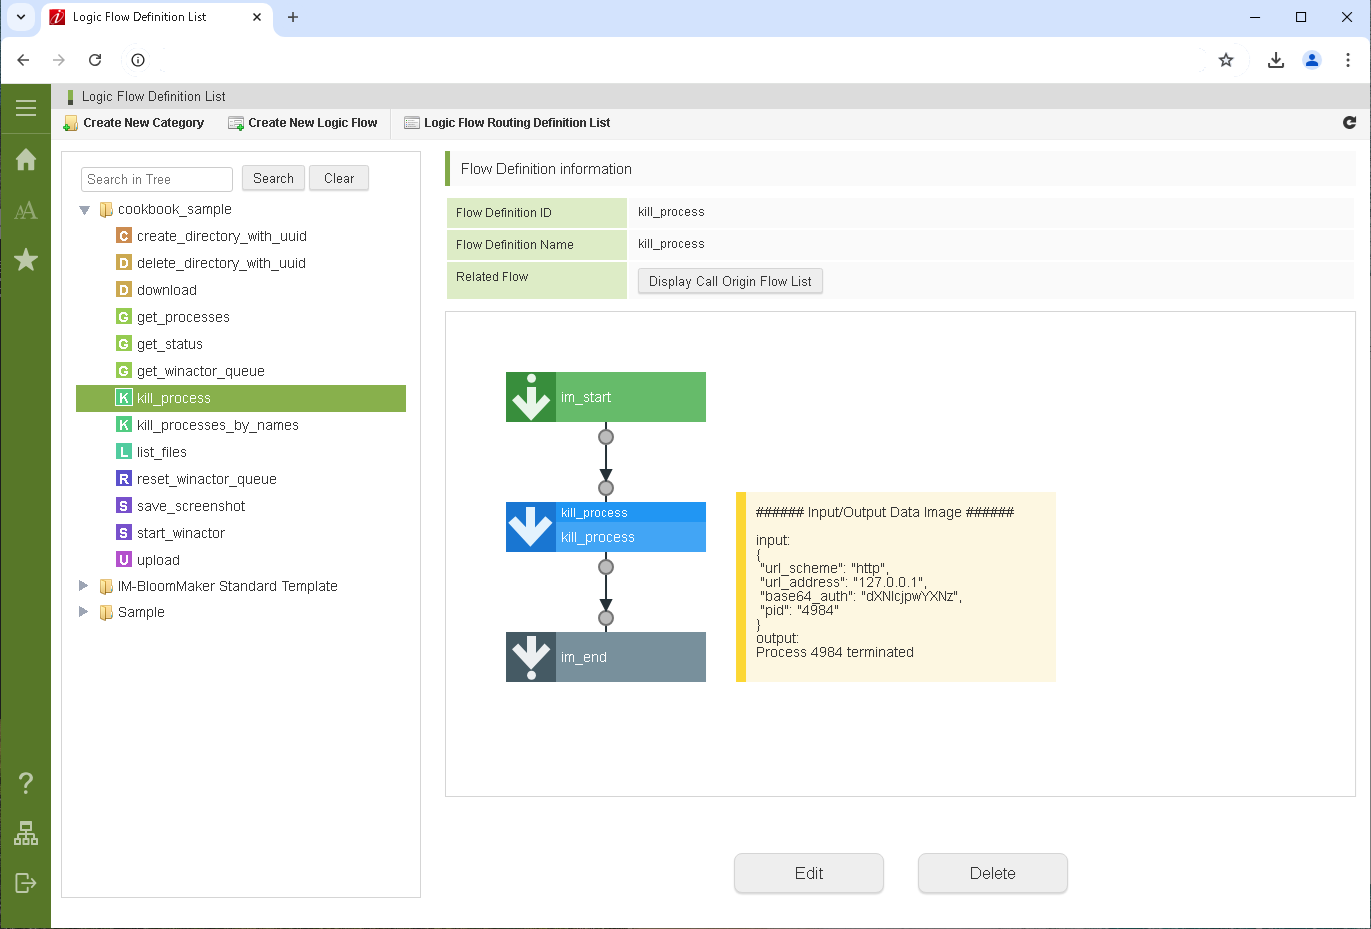Screen dimensions: 1371x929
Task: Click L icon beside list_files
Action: (x=124, y=452)
